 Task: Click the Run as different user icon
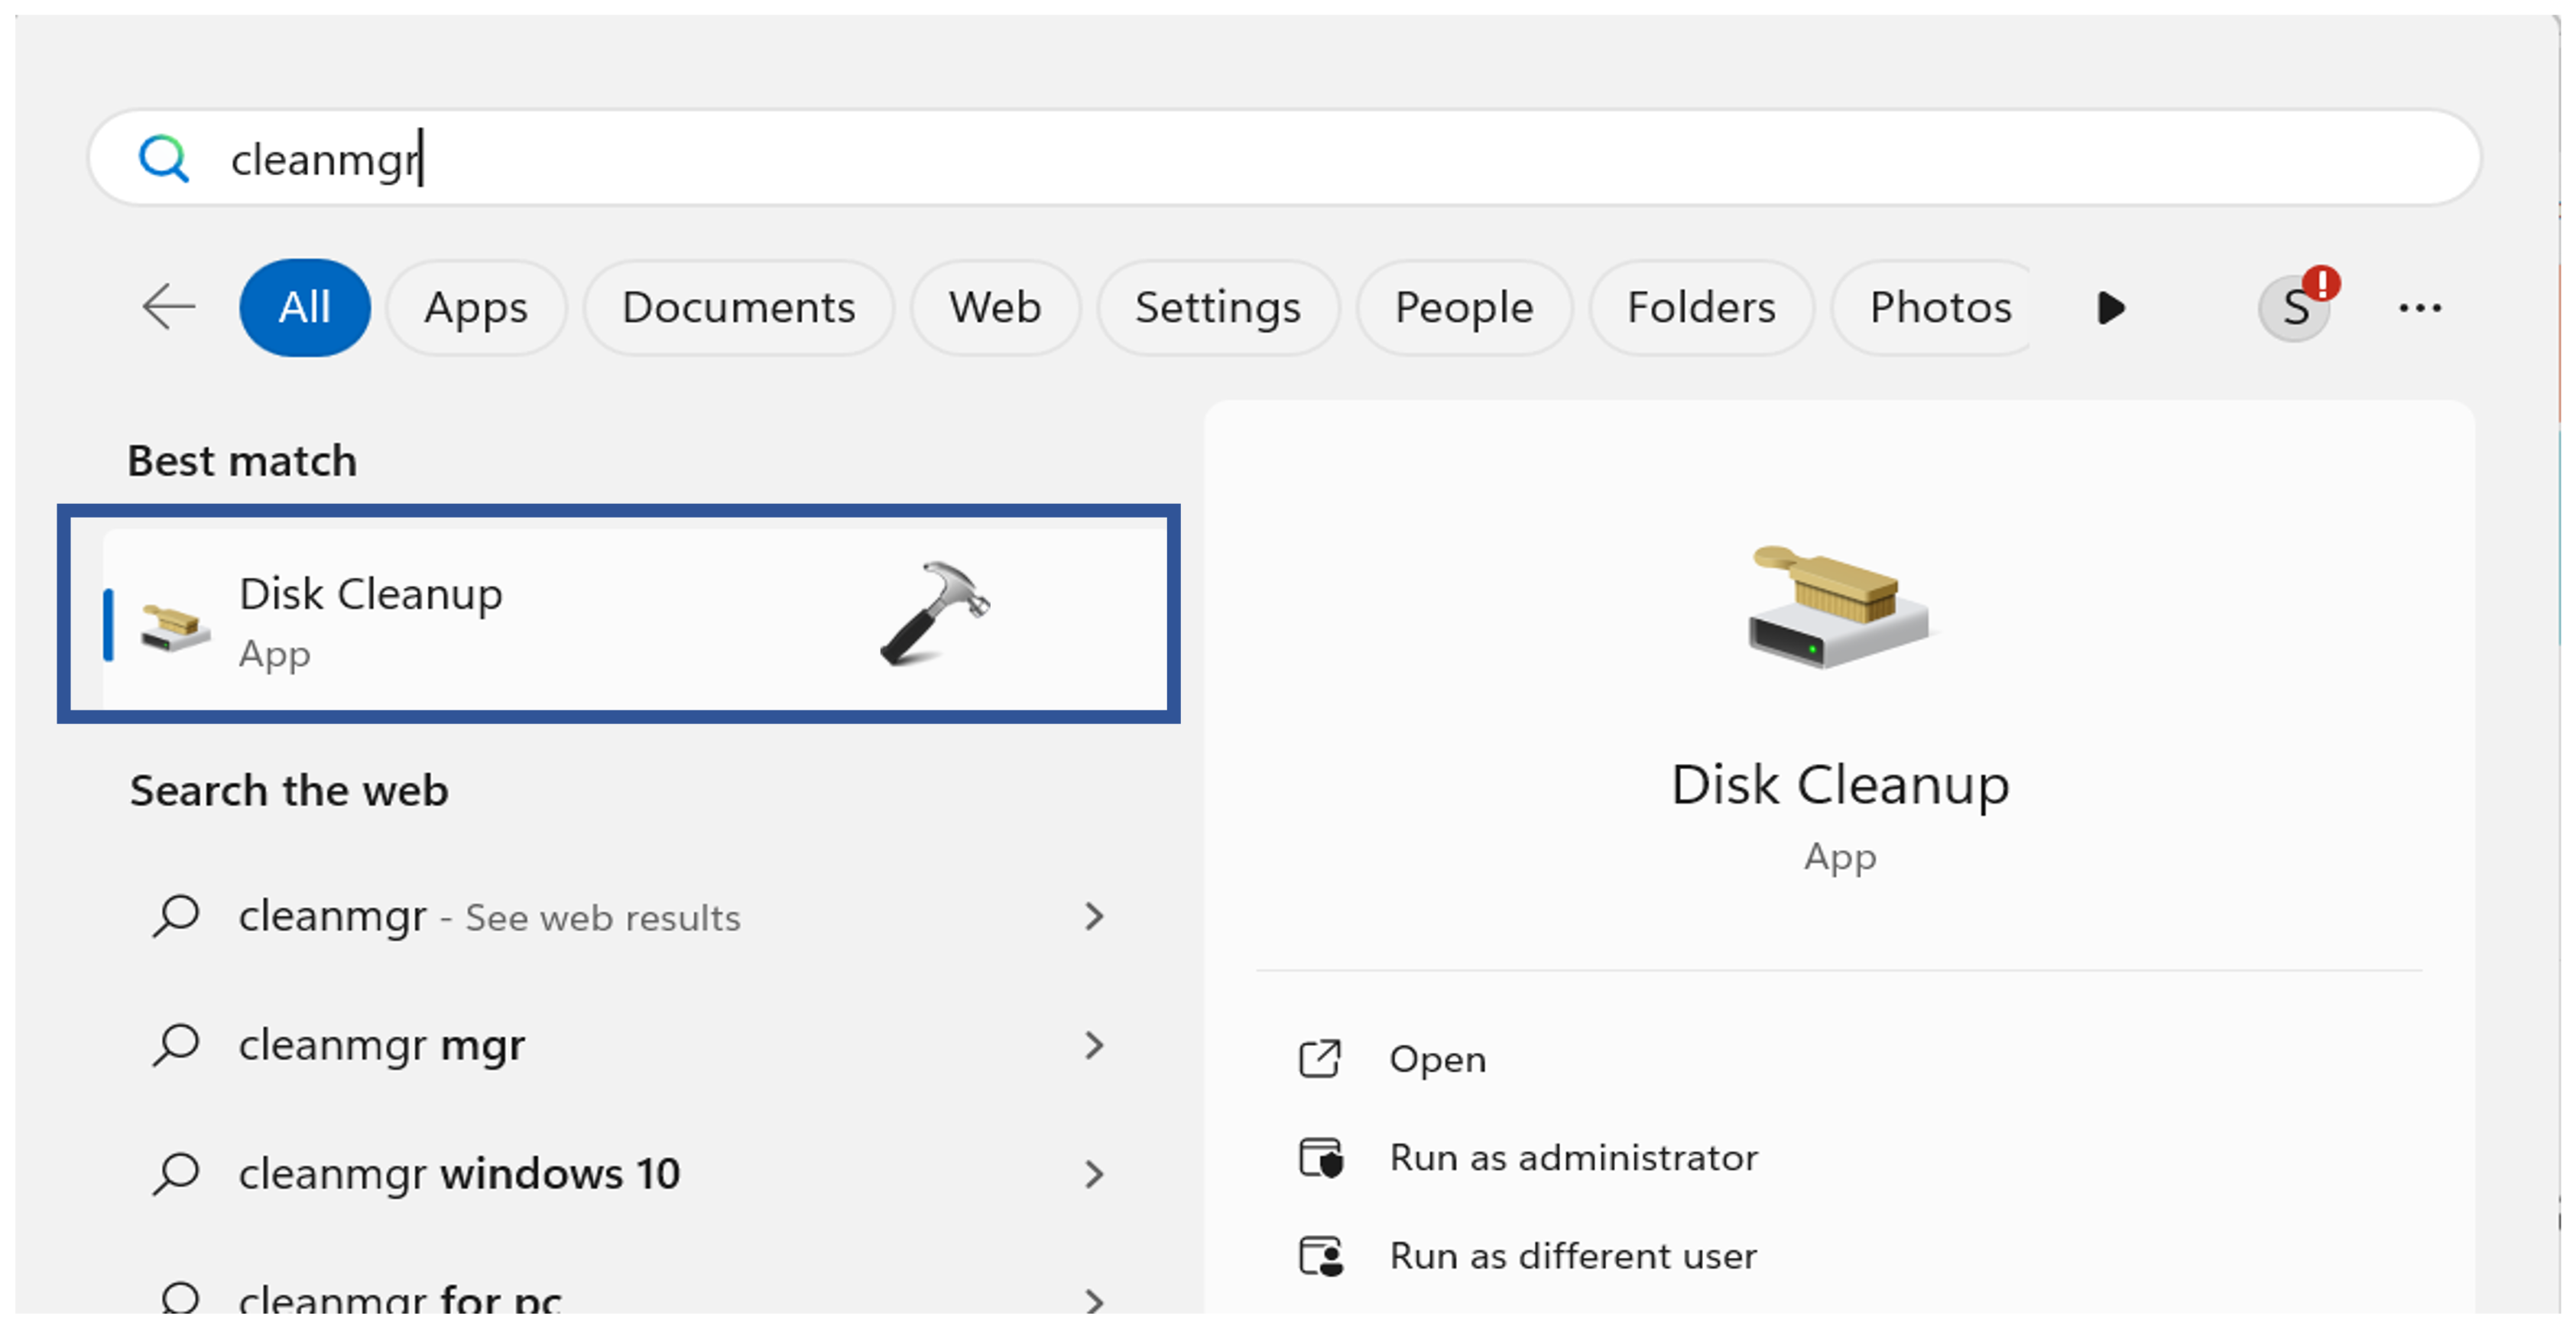click(x=1321, y=1256)
